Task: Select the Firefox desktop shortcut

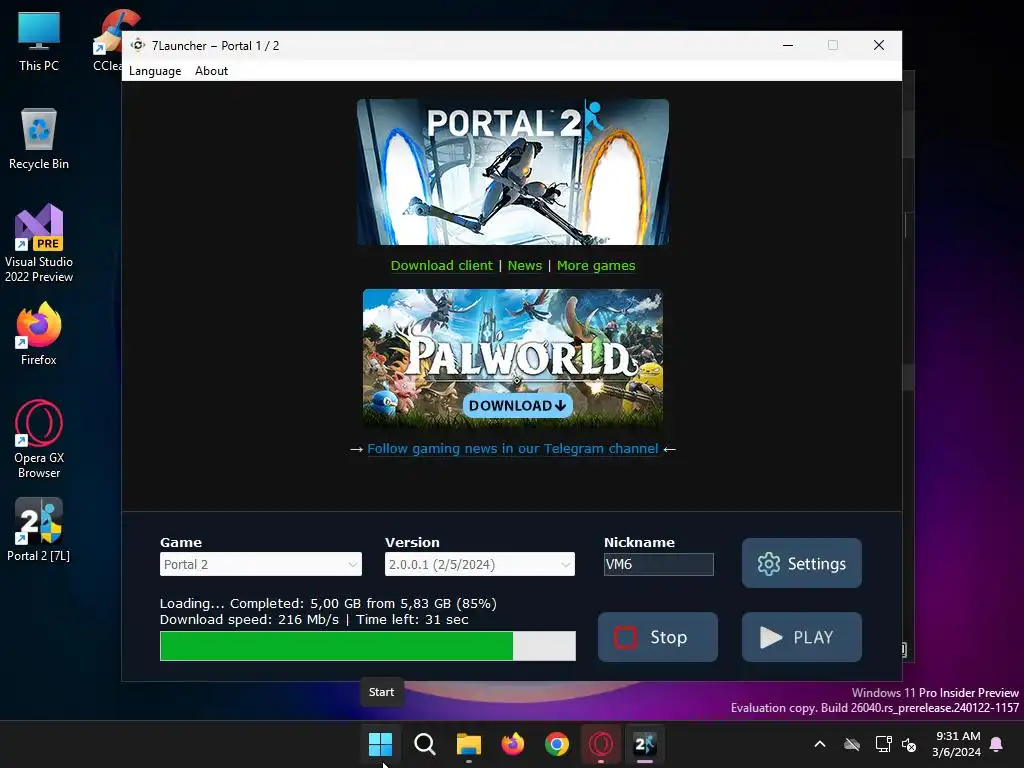Action: pos(39,334)
